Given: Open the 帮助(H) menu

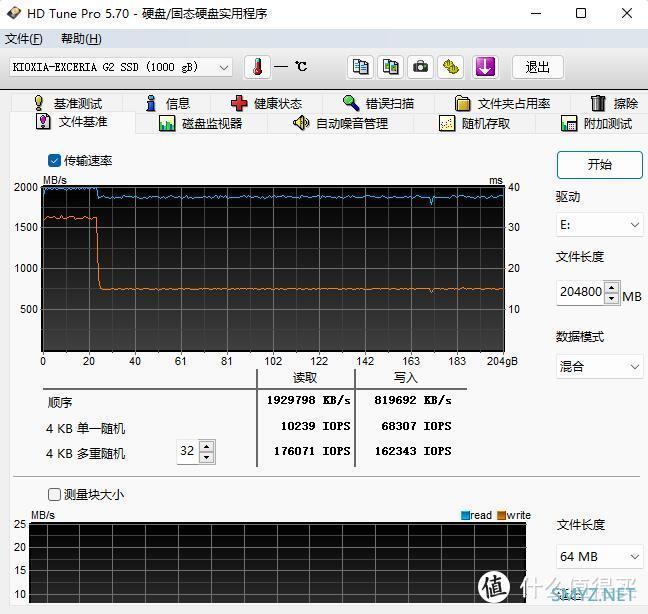Looking at the screenshot, I should (x=81, y=39).
